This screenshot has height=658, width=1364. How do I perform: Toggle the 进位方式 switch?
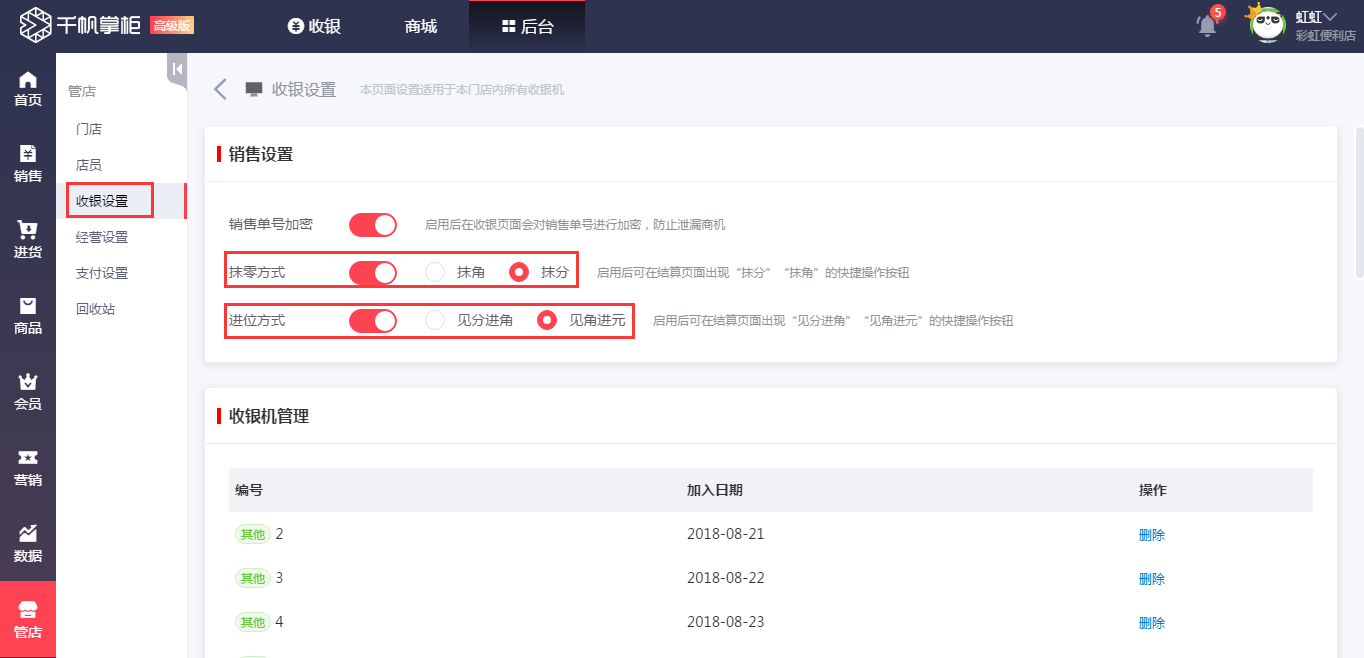(373, 320)
